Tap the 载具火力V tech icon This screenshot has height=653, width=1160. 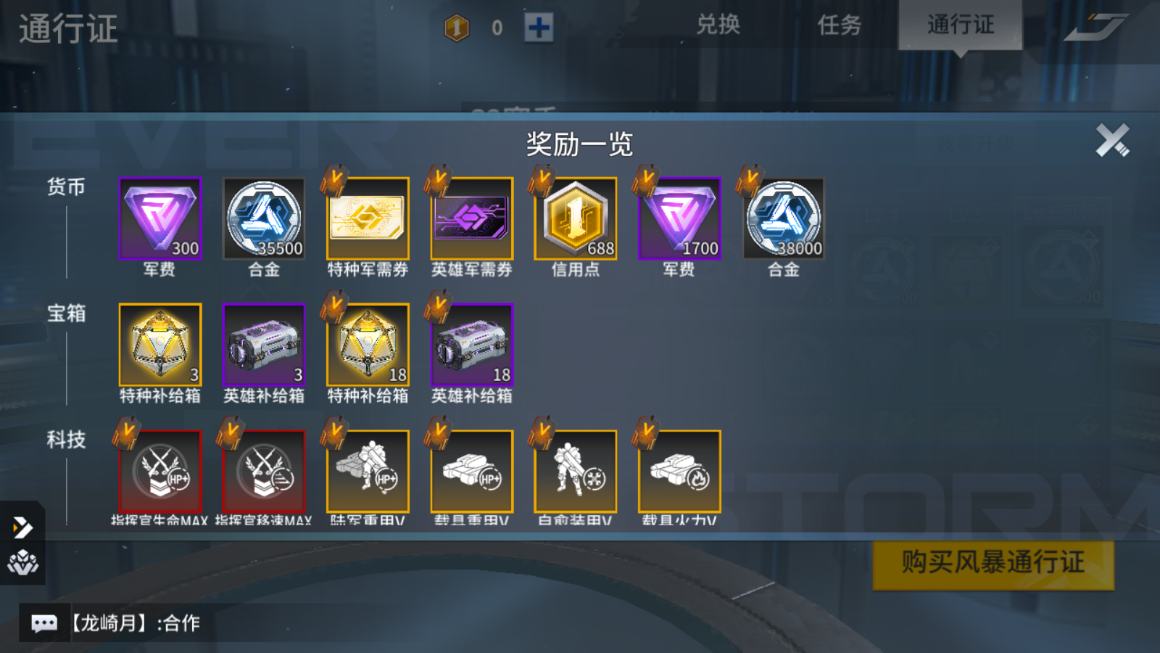click(x=679, y=471)
